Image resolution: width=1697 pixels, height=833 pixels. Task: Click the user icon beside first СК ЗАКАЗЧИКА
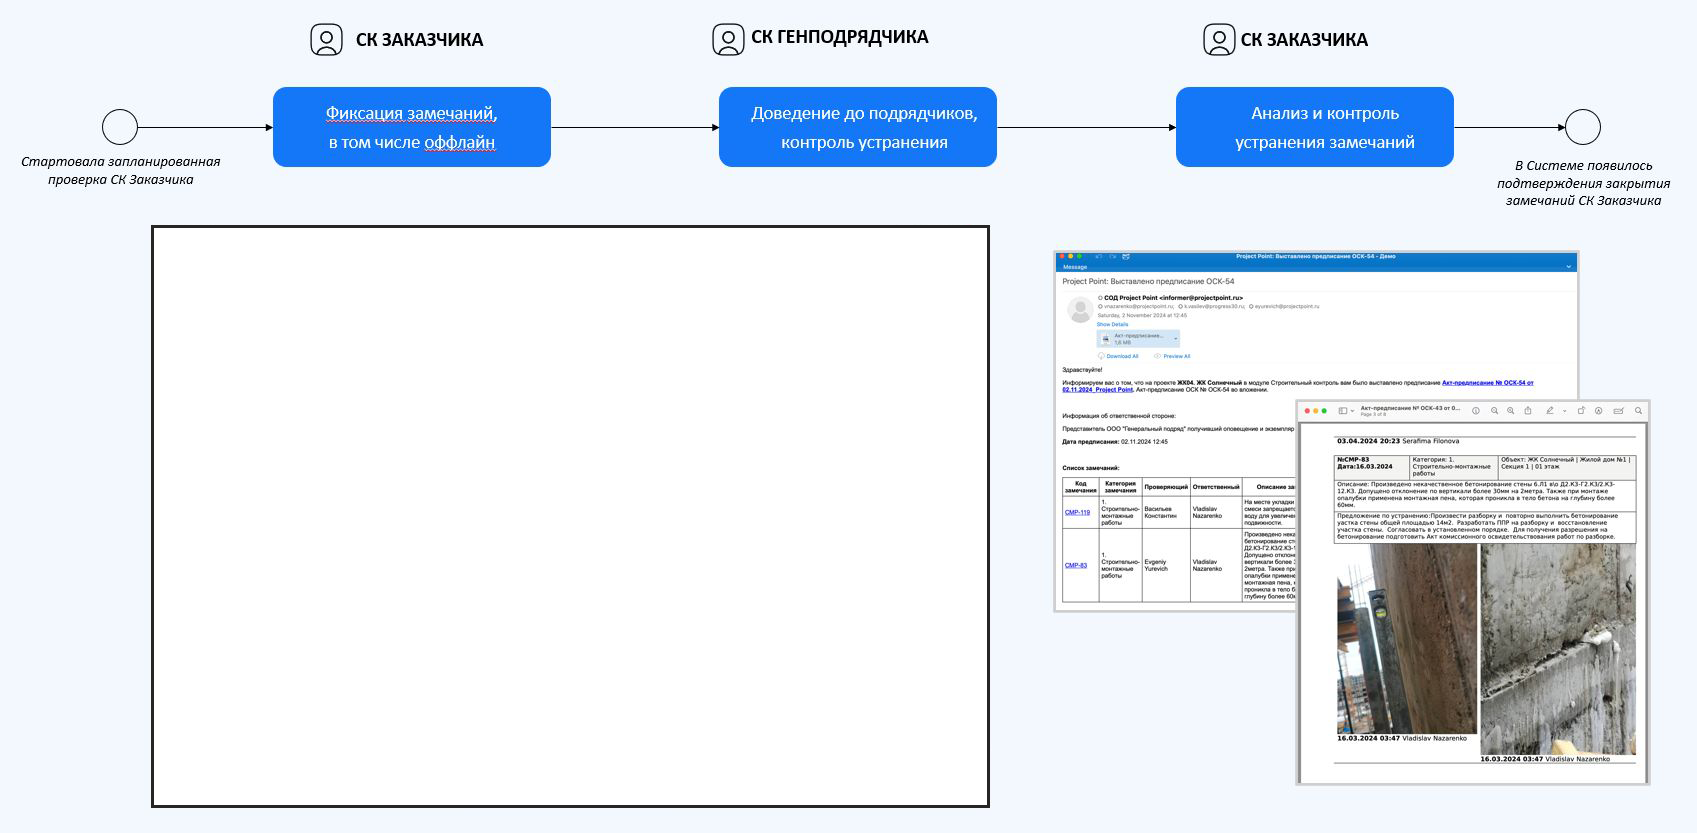(x=326, y=40)
